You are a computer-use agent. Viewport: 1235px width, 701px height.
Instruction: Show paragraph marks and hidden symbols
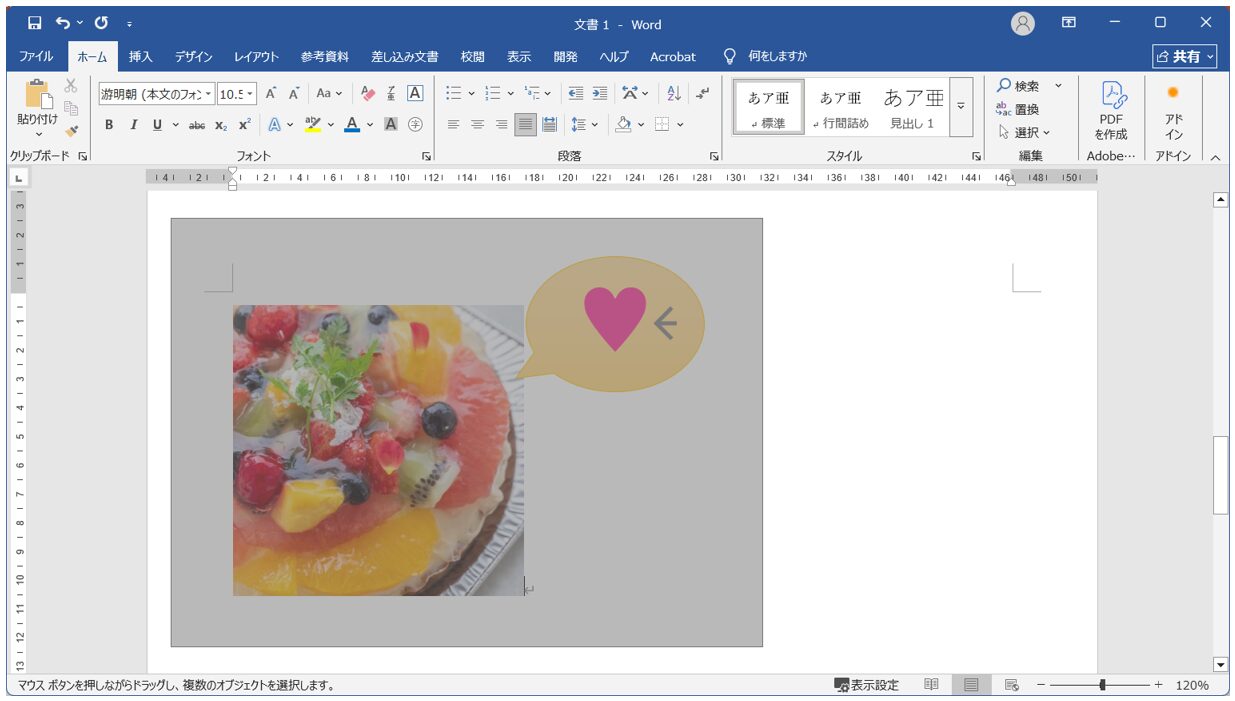point(703,94)
